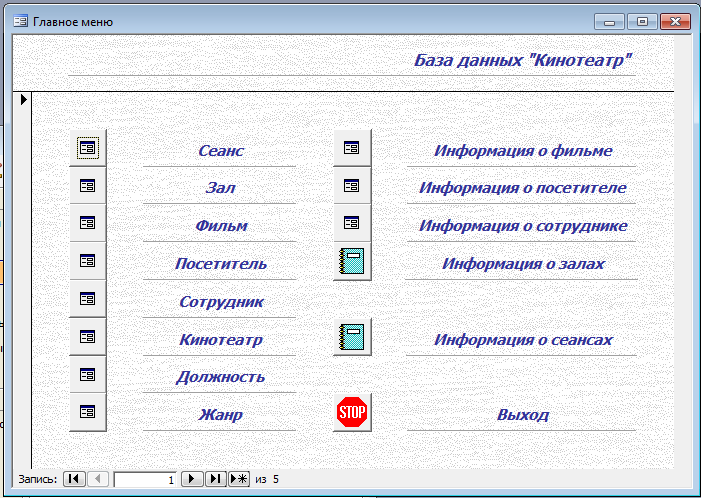Viewport: 701px width, 498px height.
Task: Open the Сотрудник form icon button
Action: [x=88, y=299]
